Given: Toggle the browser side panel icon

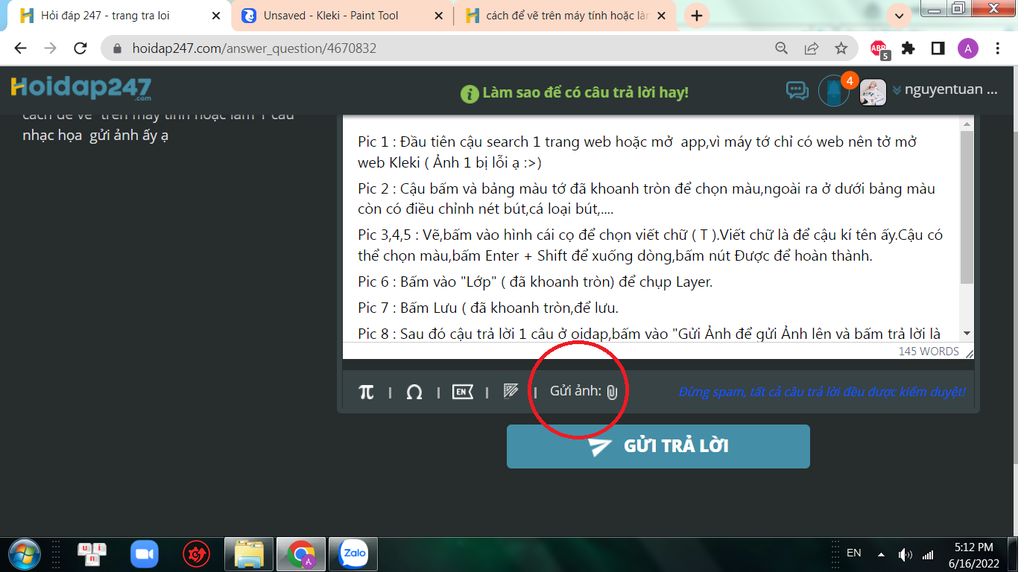Looking at the screenshot, I should [x=938, y=48].
